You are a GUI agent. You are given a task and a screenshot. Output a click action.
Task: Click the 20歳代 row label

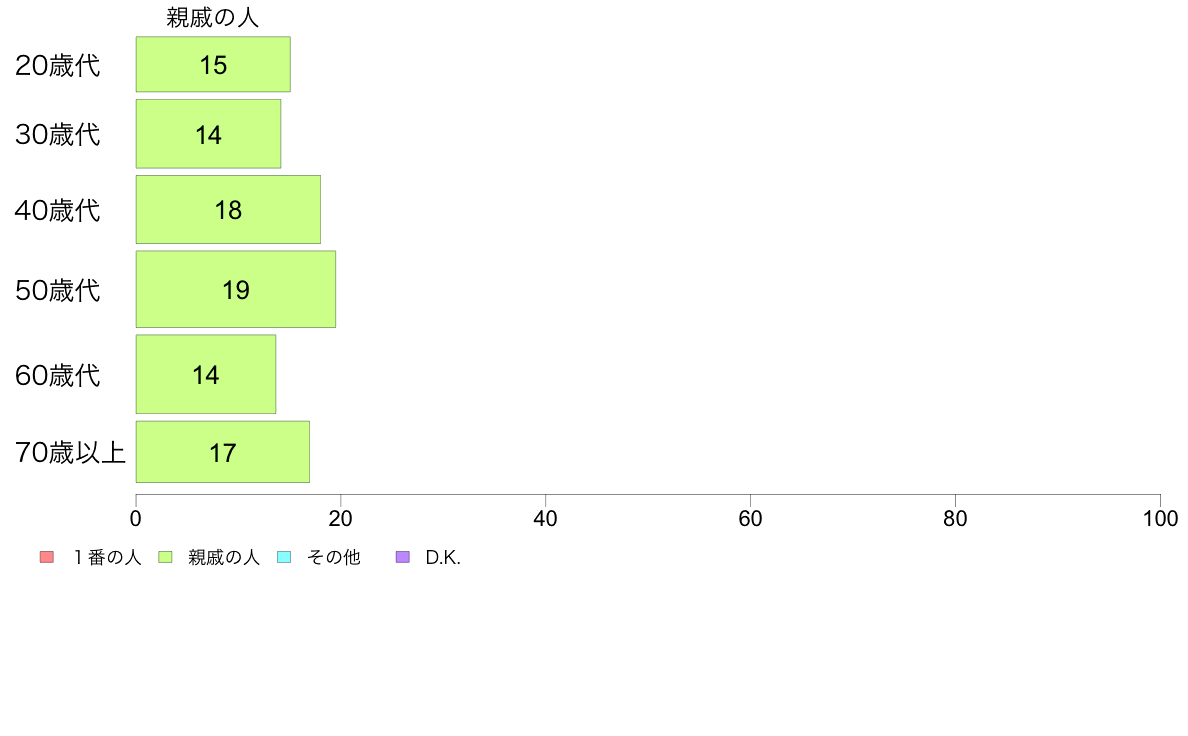tap(58, 65)
